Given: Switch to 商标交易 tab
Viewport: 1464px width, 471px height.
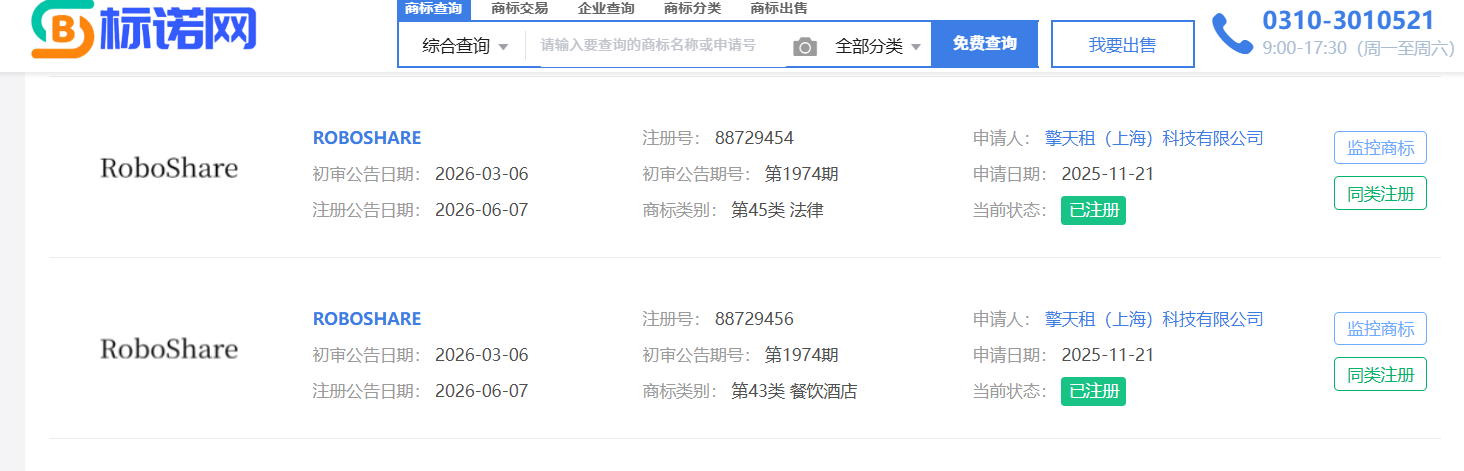Looking at the screenshot, I should 520,9.
